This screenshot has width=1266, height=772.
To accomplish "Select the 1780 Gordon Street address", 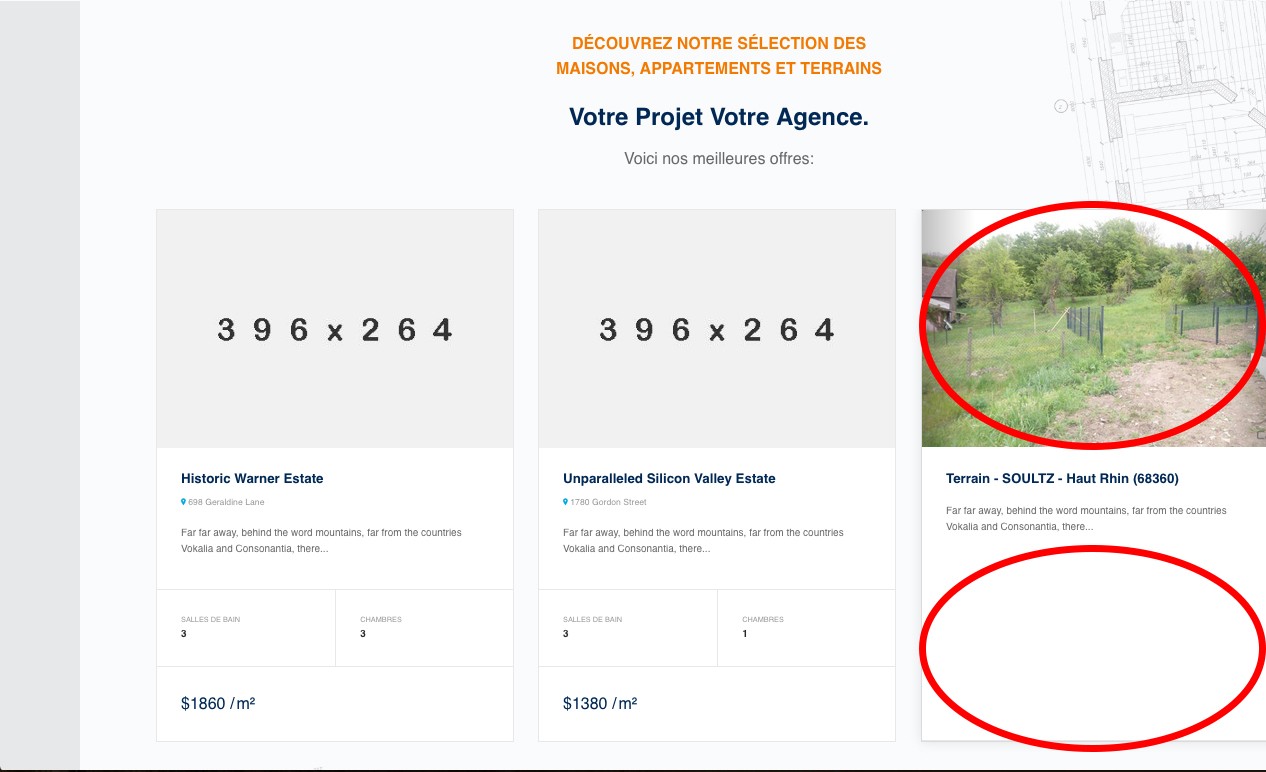I will tap(608, 502).
